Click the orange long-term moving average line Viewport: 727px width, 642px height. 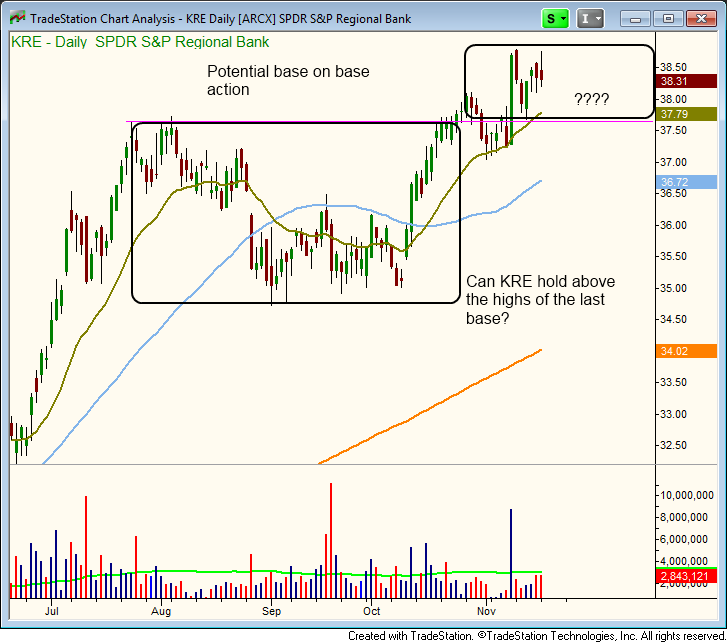click(x=430, y=407)
